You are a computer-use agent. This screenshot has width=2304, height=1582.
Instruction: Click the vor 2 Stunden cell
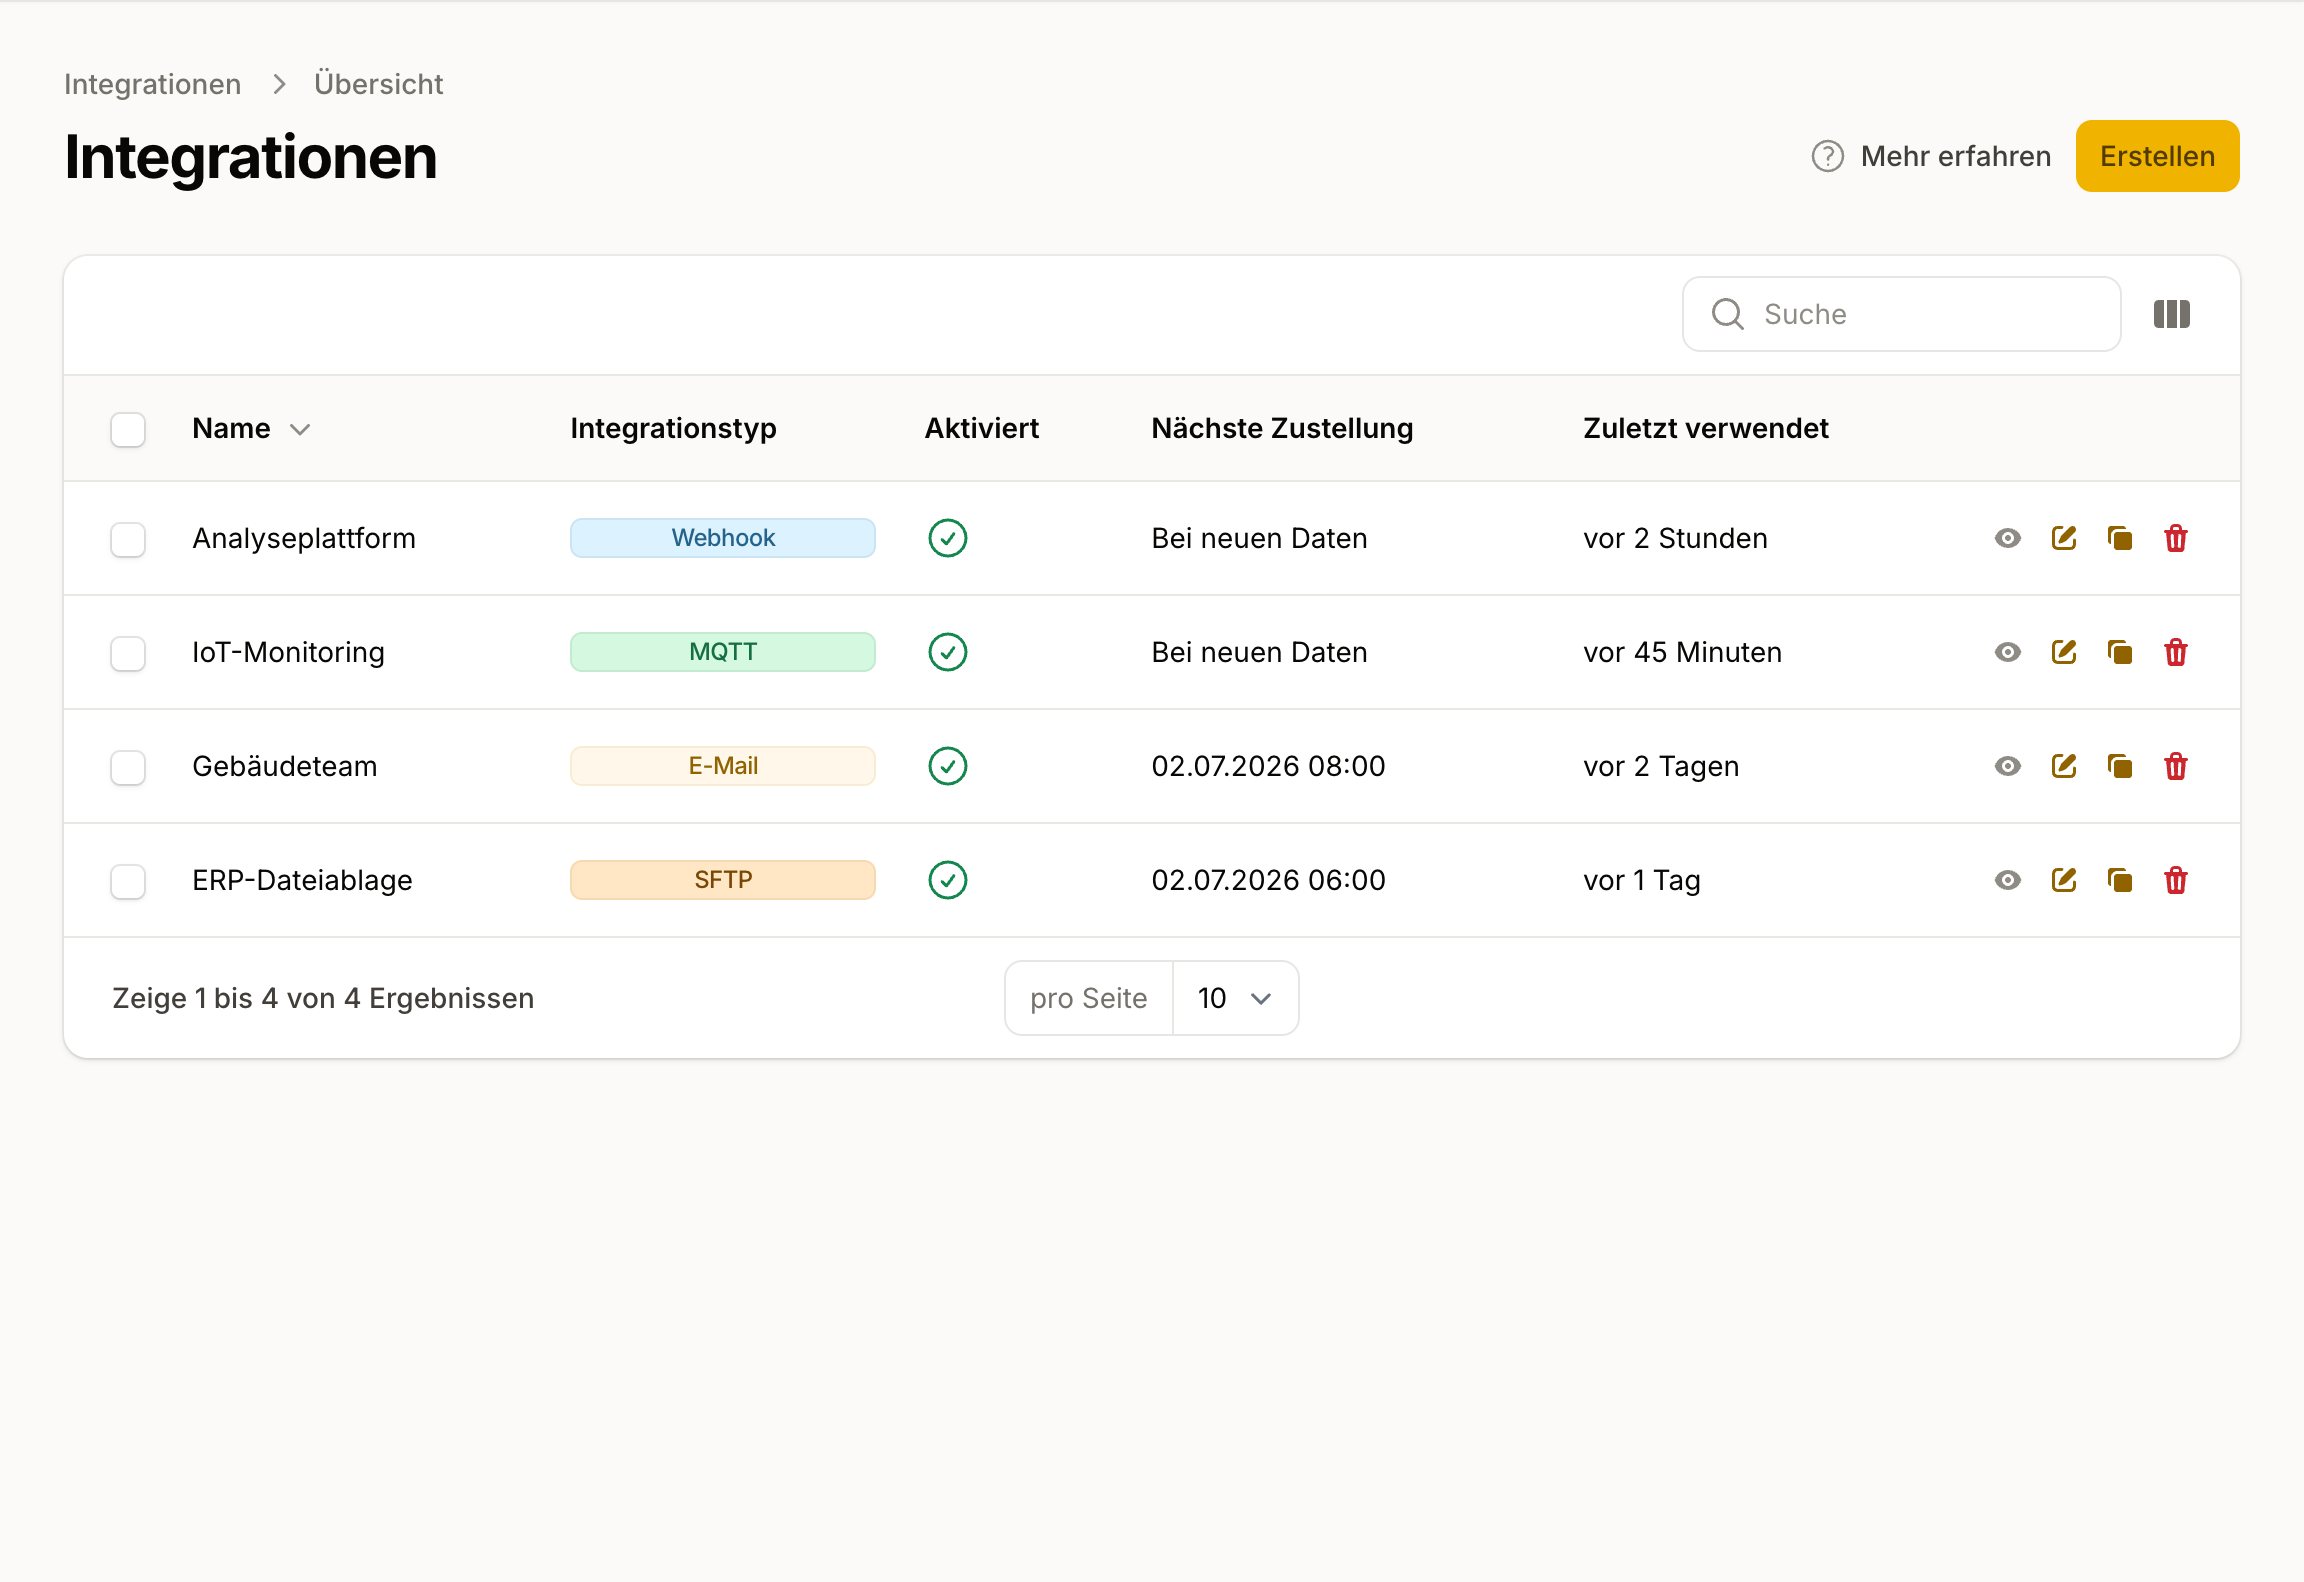[x=1675, y=538]
